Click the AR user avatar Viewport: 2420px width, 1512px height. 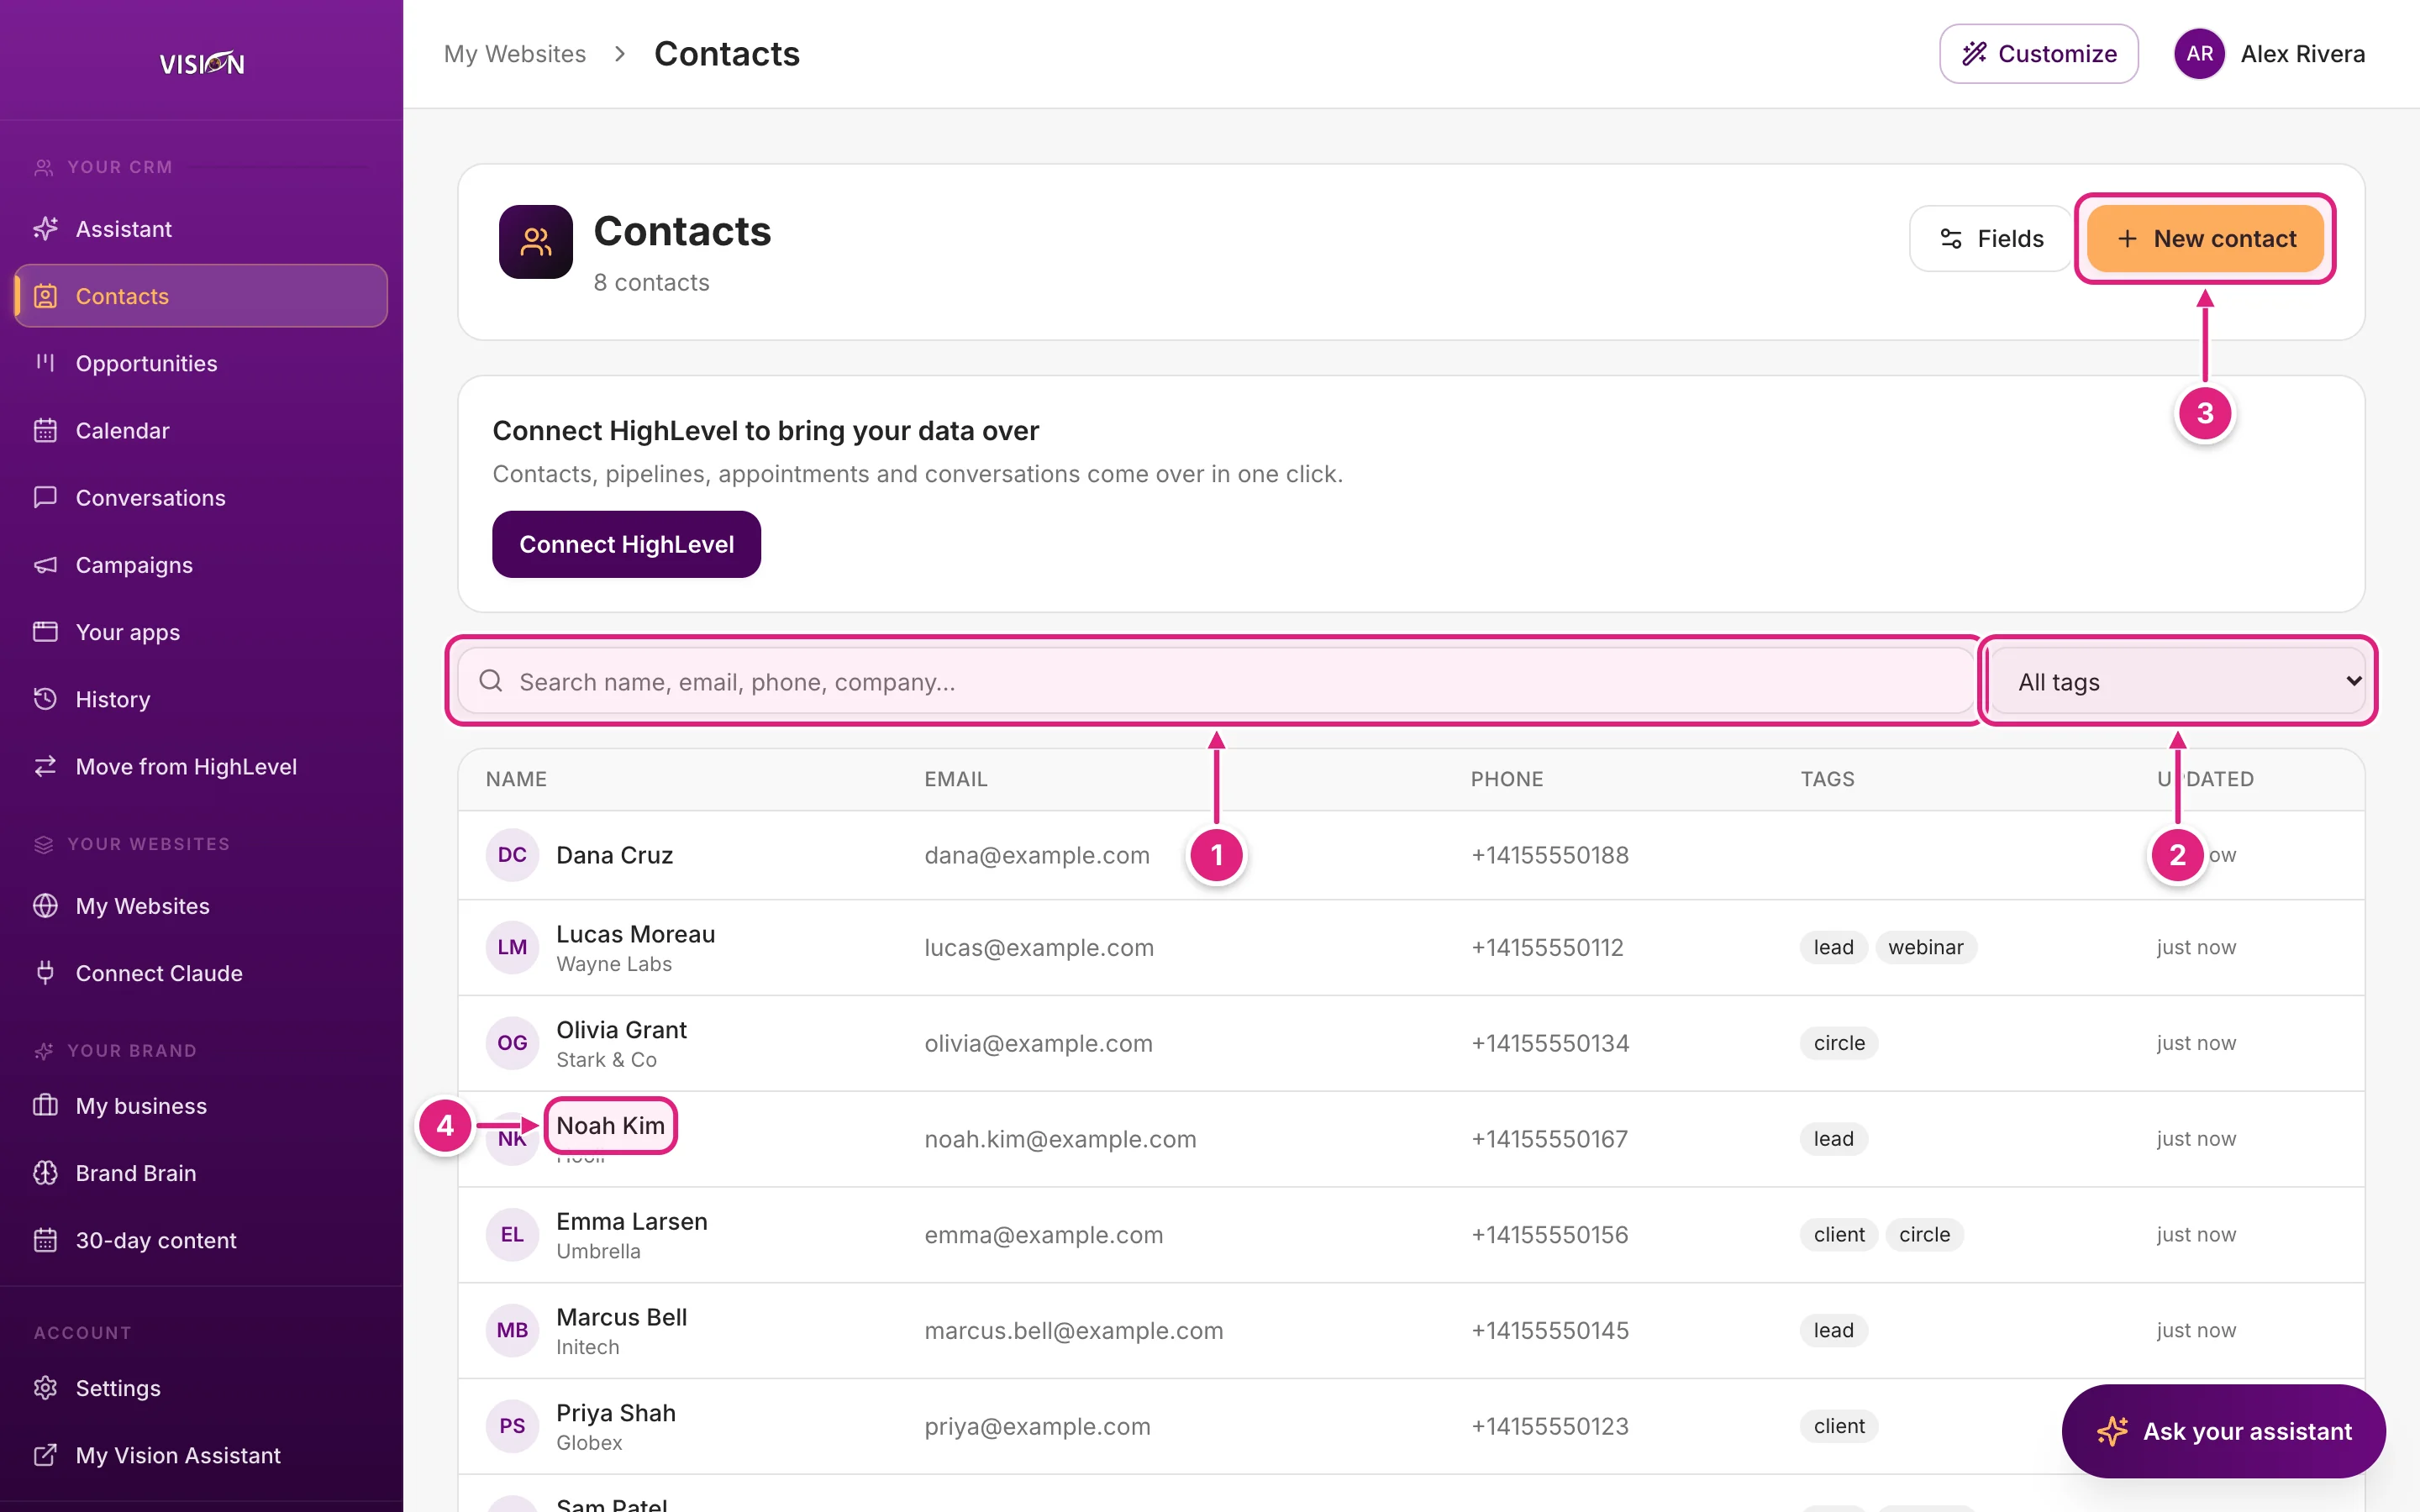click(2199, 54)
